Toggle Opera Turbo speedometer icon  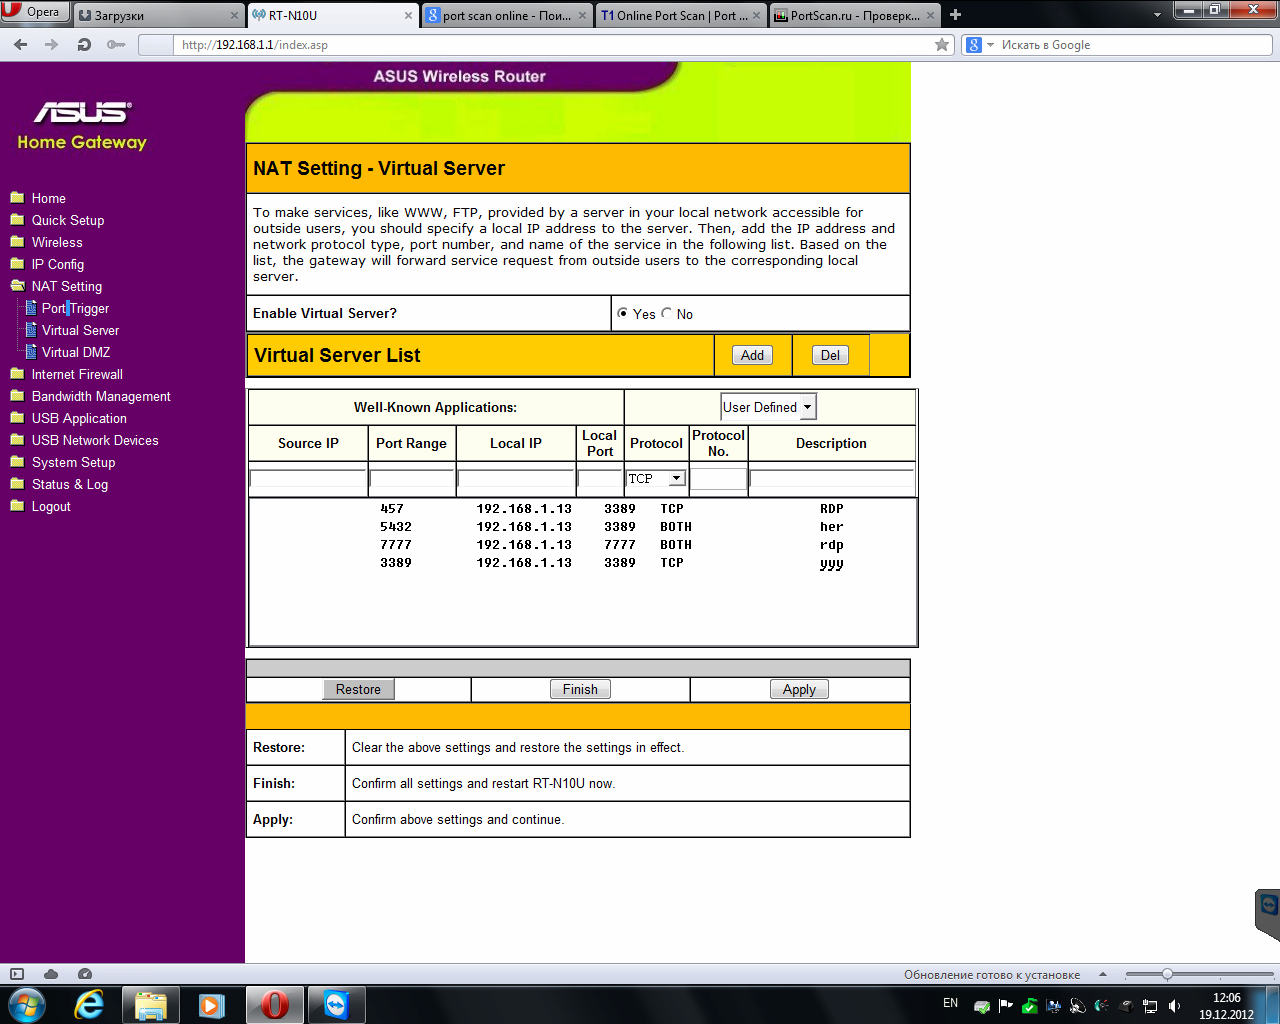point(85,974)
